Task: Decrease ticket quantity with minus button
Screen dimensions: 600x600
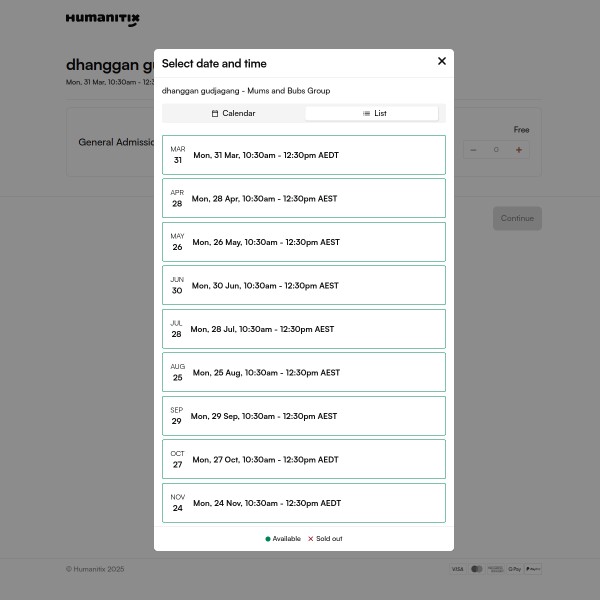Action: (473, 150)
